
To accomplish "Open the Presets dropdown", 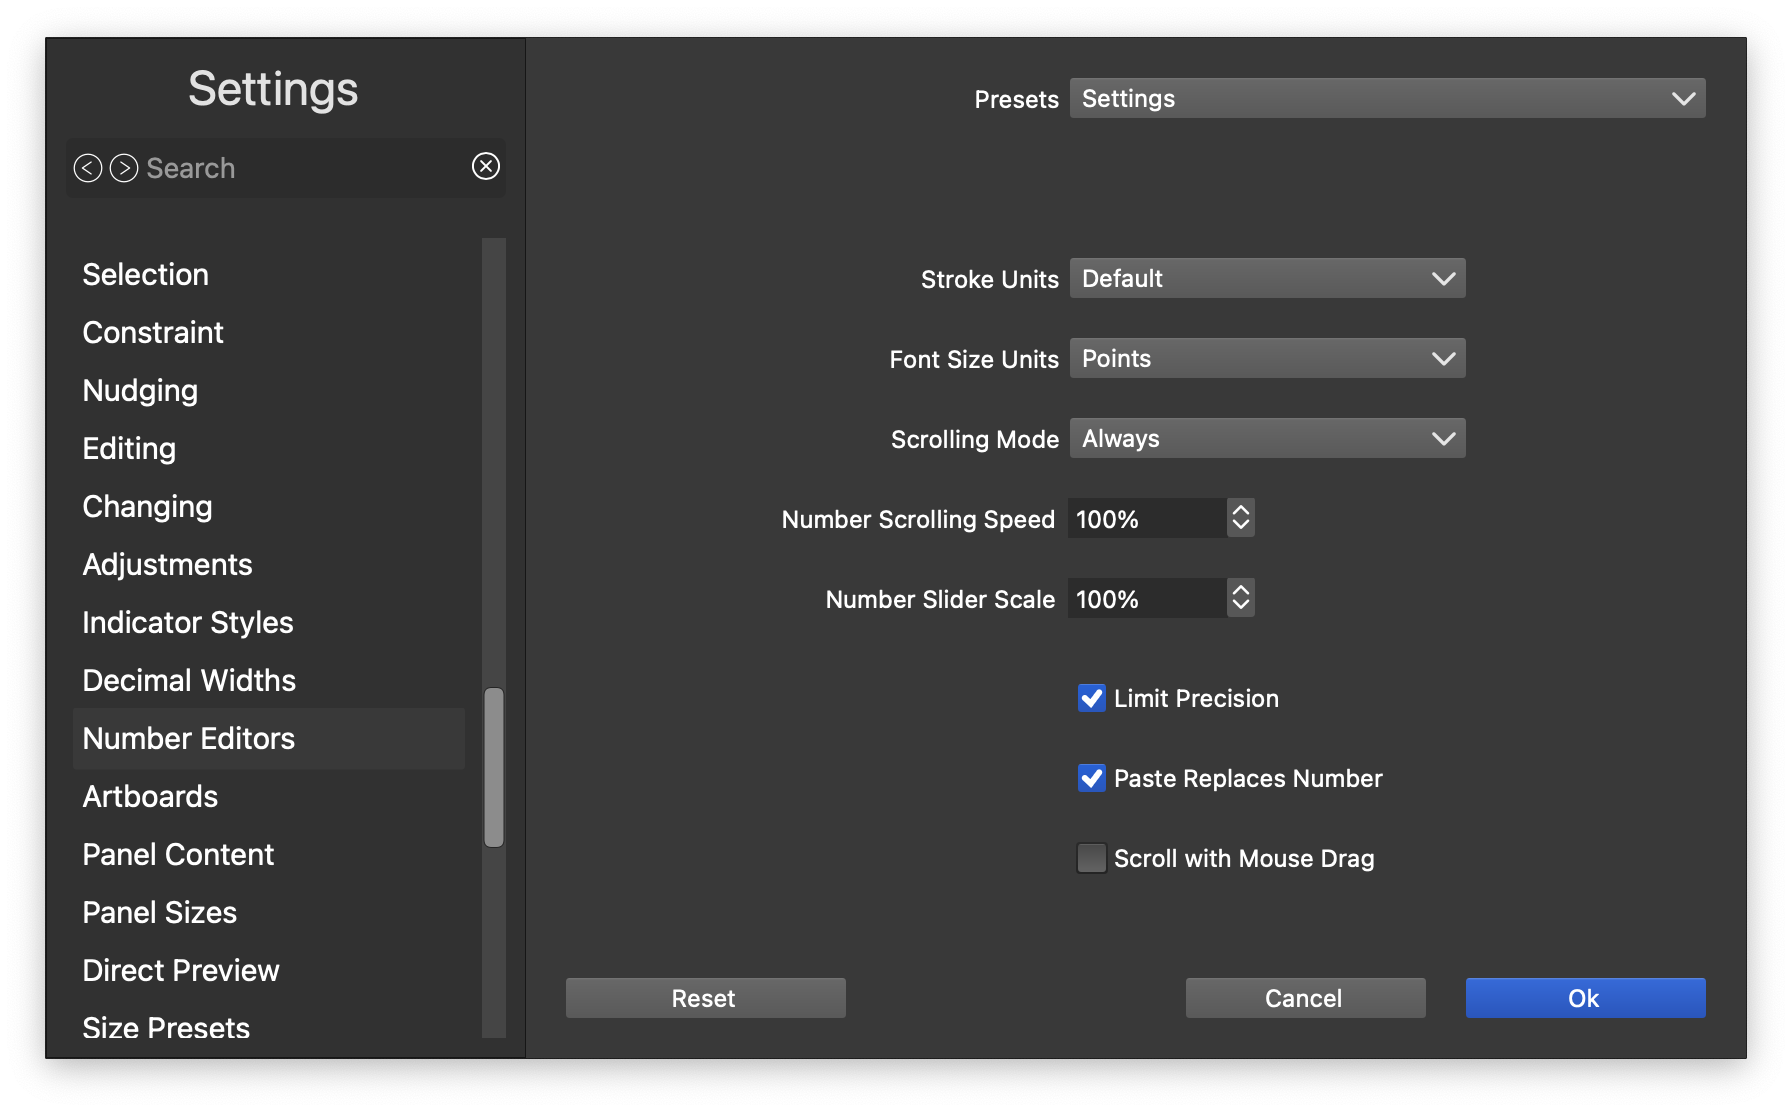I will click(x=1387, y=98).
